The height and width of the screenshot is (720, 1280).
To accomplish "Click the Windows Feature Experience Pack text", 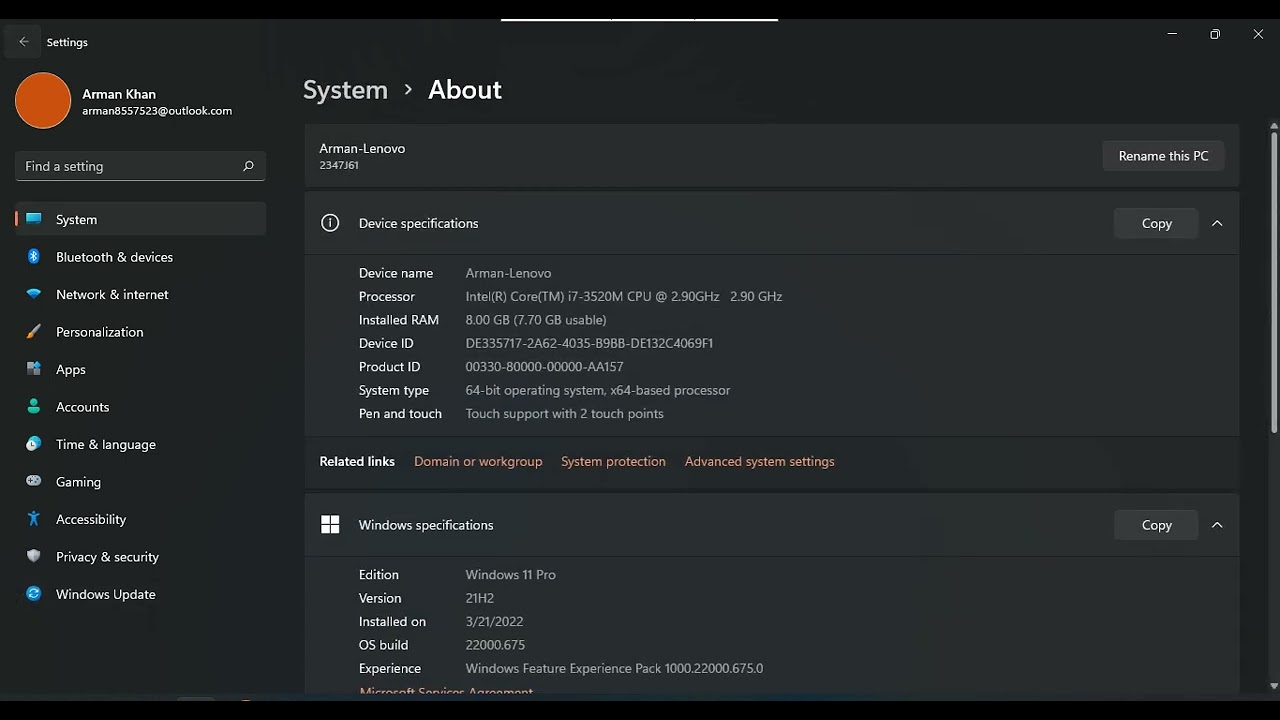I will pos(614,669).
